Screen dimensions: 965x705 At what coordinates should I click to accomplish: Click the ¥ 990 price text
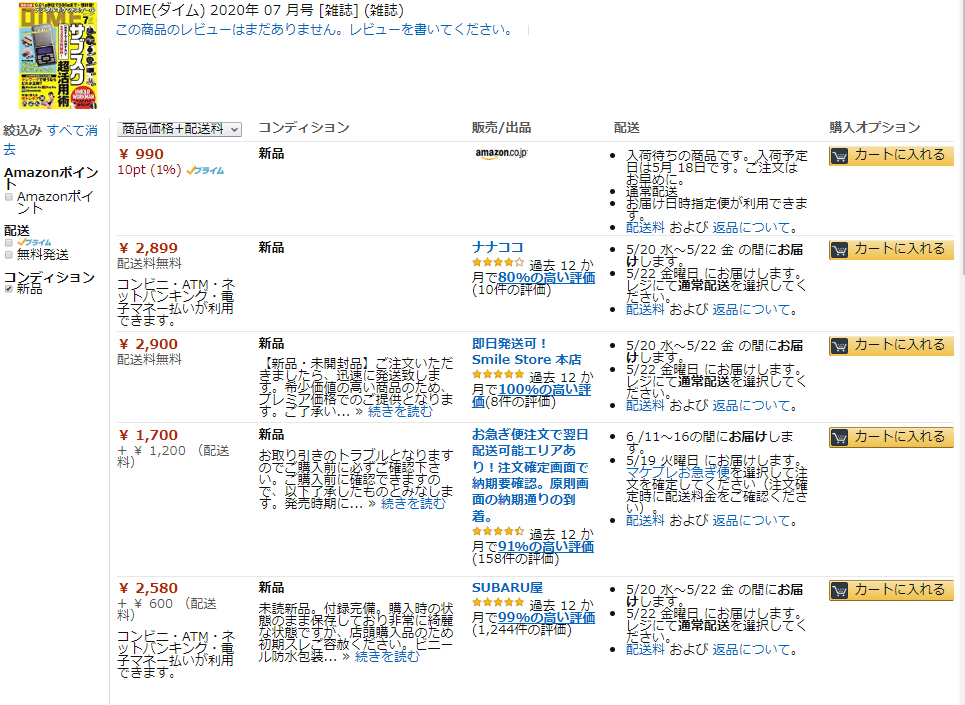tap(141, 154)
